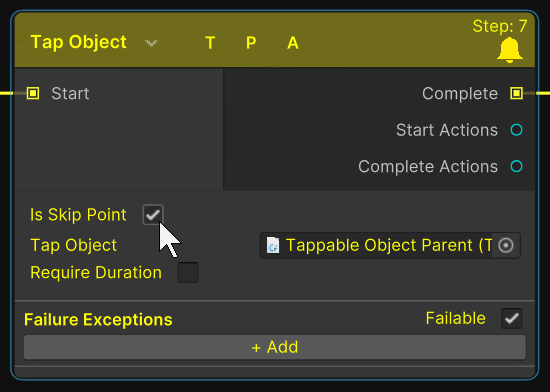Click the Start Actions circle port
550x392 pixels.
tap(516, 130)
